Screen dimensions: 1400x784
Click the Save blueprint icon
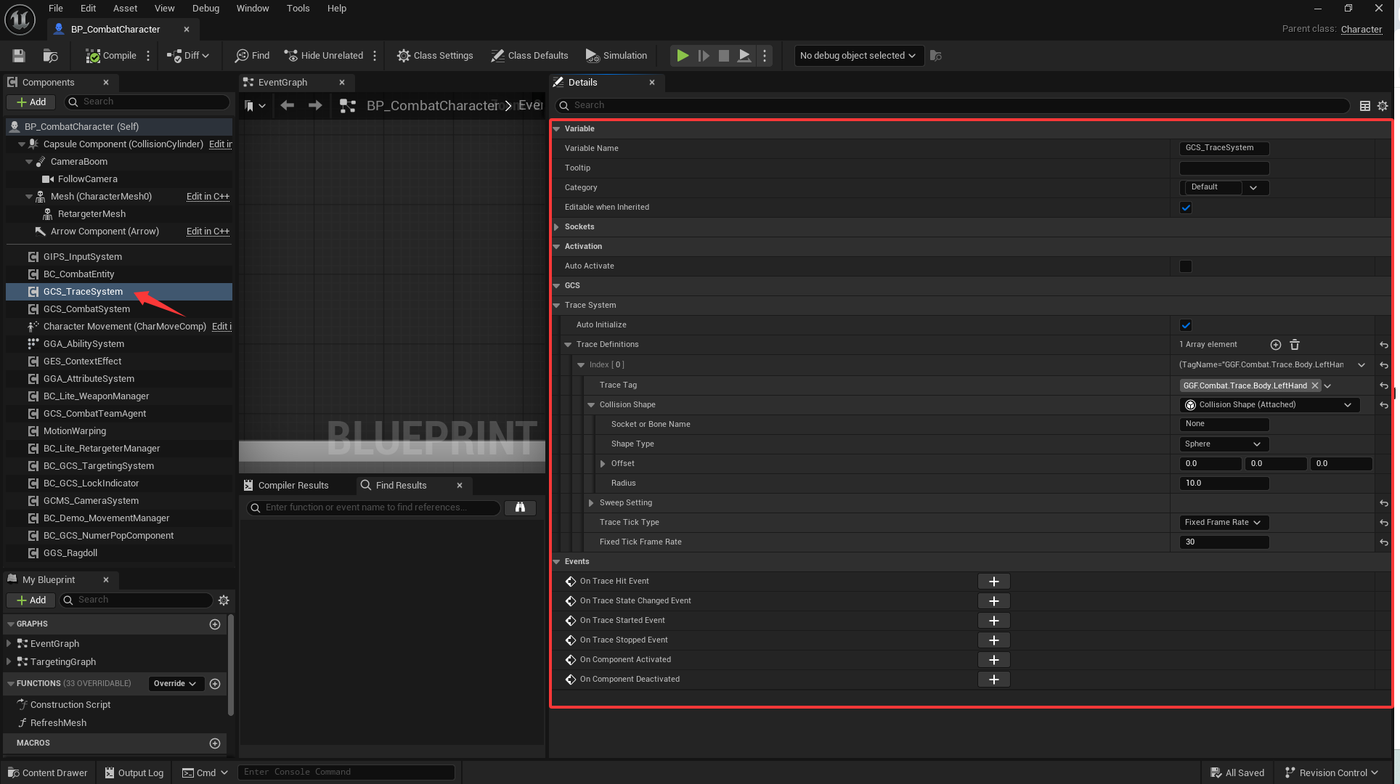(x=18, y=56)
